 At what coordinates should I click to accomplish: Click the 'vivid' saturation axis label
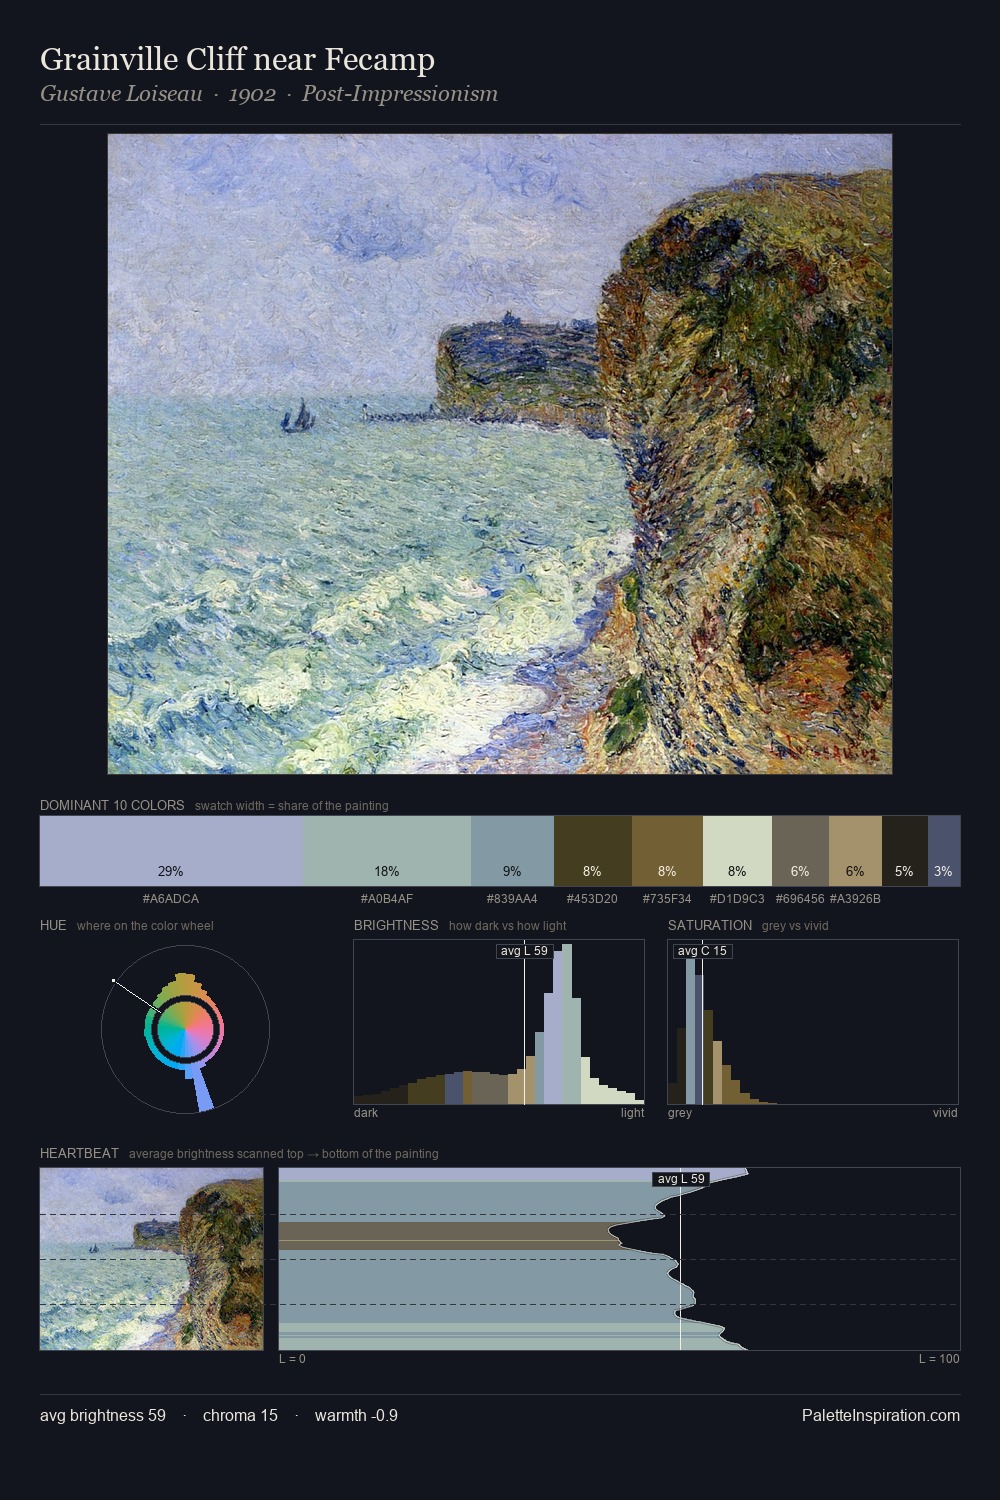point(945,1113)
